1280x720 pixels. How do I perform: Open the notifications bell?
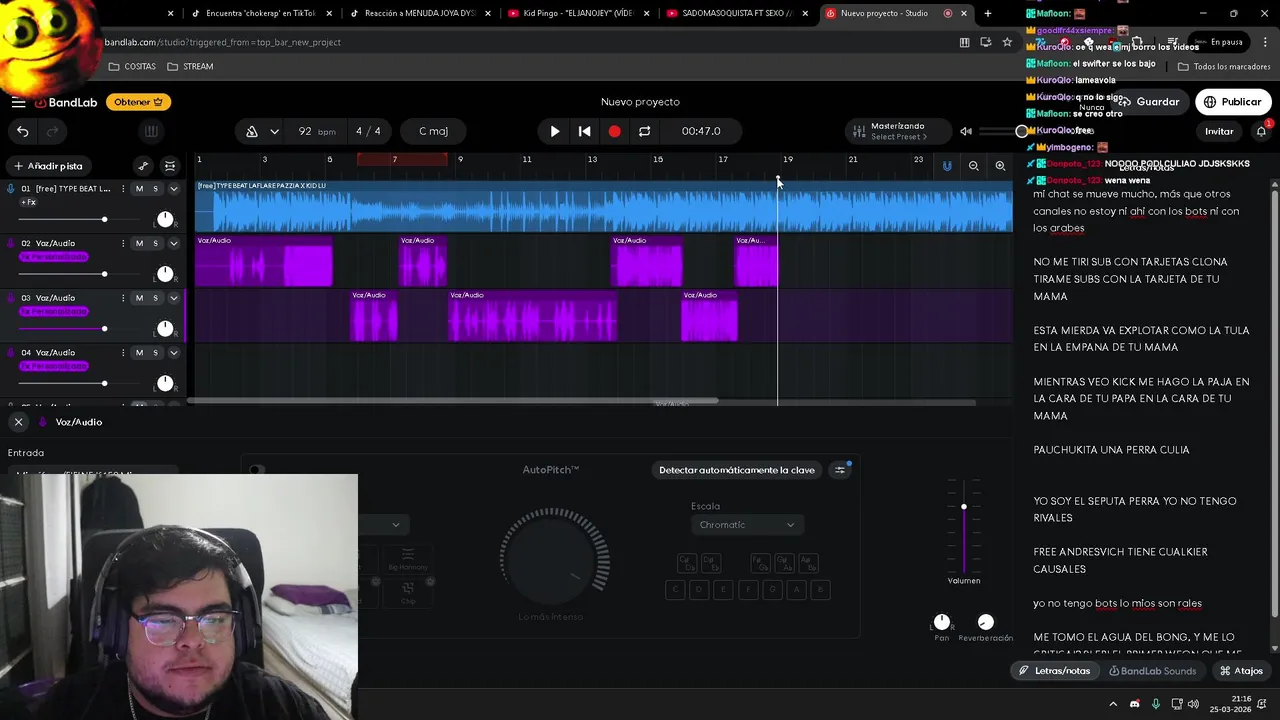1261,131
